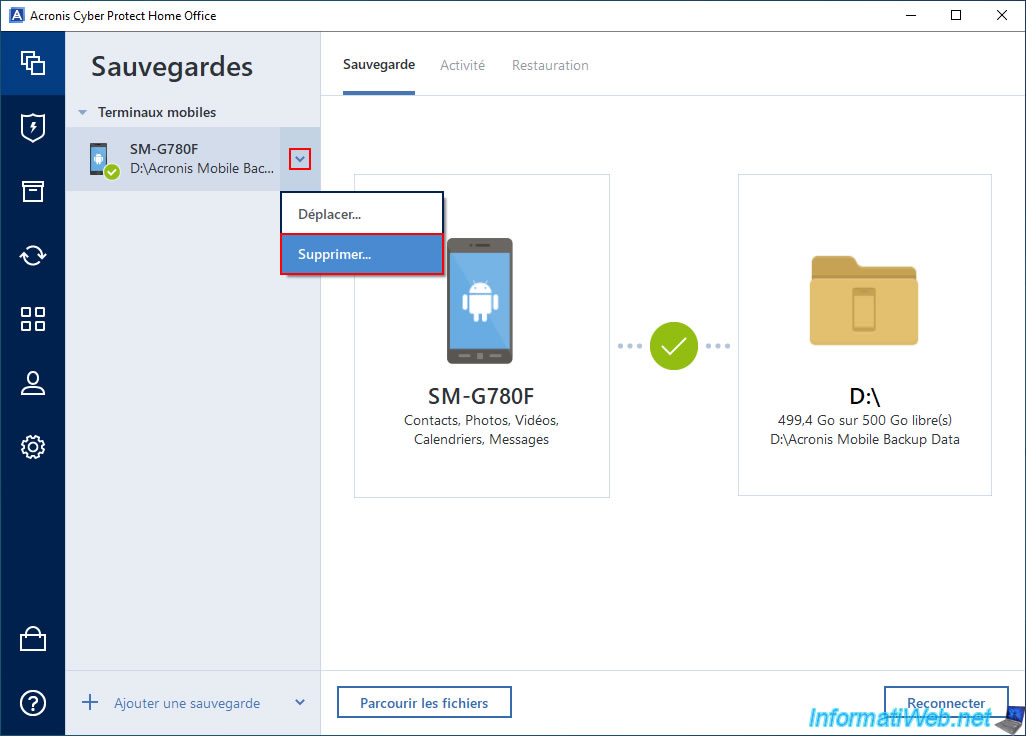Click the destination folder image for D:\

pos(864,300)
